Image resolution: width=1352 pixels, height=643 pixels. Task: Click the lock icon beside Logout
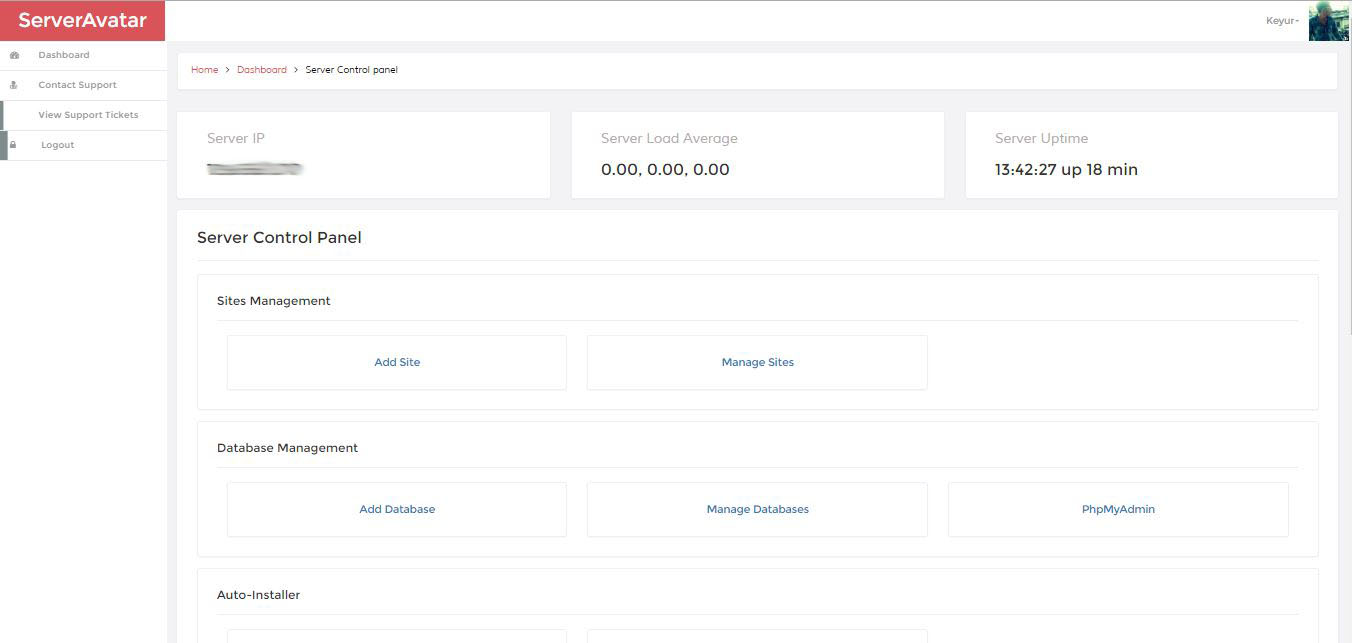(13, 145)
